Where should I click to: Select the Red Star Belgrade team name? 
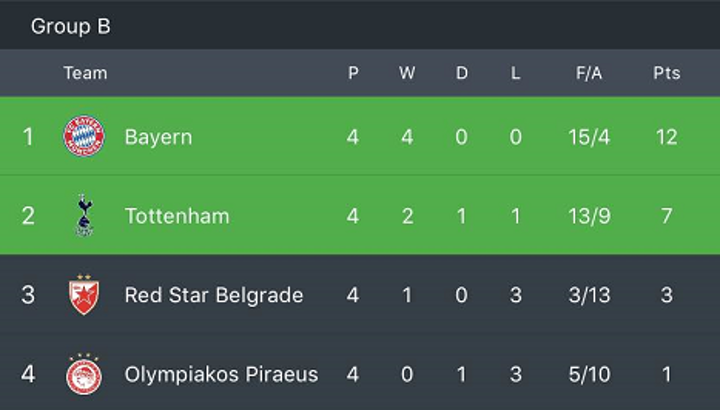pyautogui.click(x=214, y=295)
